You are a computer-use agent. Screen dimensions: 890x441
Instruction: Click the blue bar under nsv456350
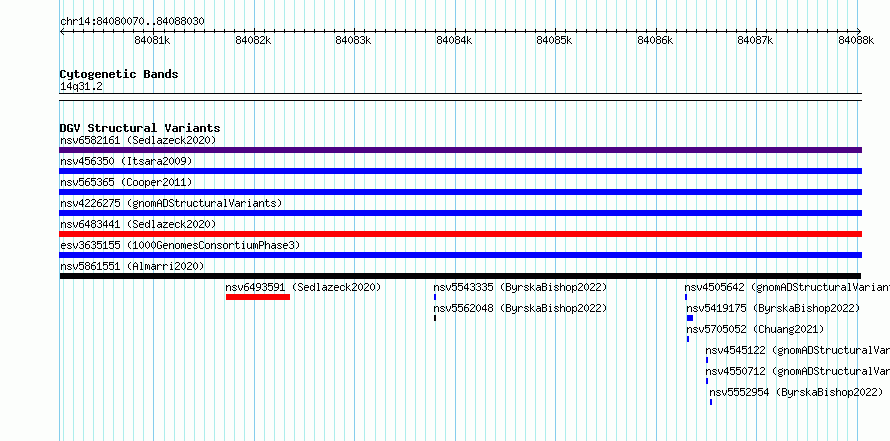[460, 171]
